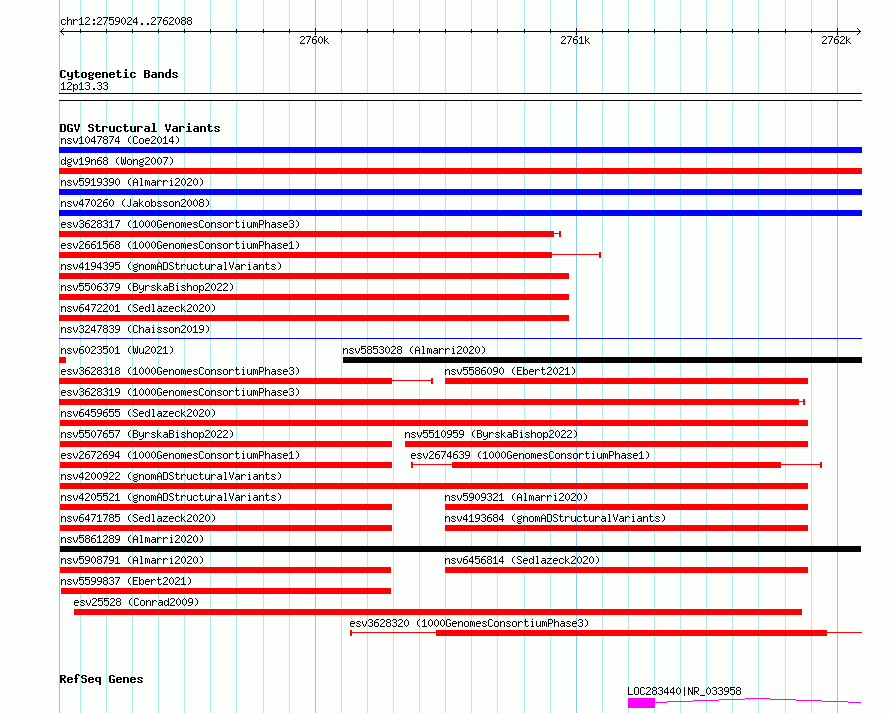Click the 2761k ruler tick label

pos(575,40)
